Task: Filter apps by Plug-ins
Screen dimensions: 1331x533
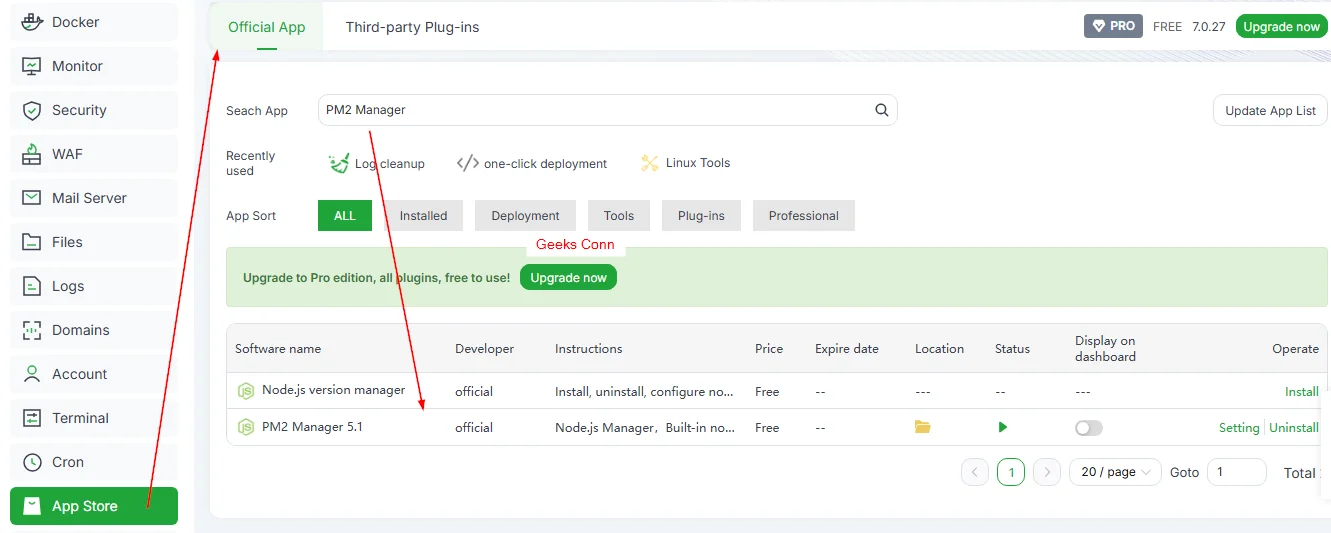Action: 701,215
